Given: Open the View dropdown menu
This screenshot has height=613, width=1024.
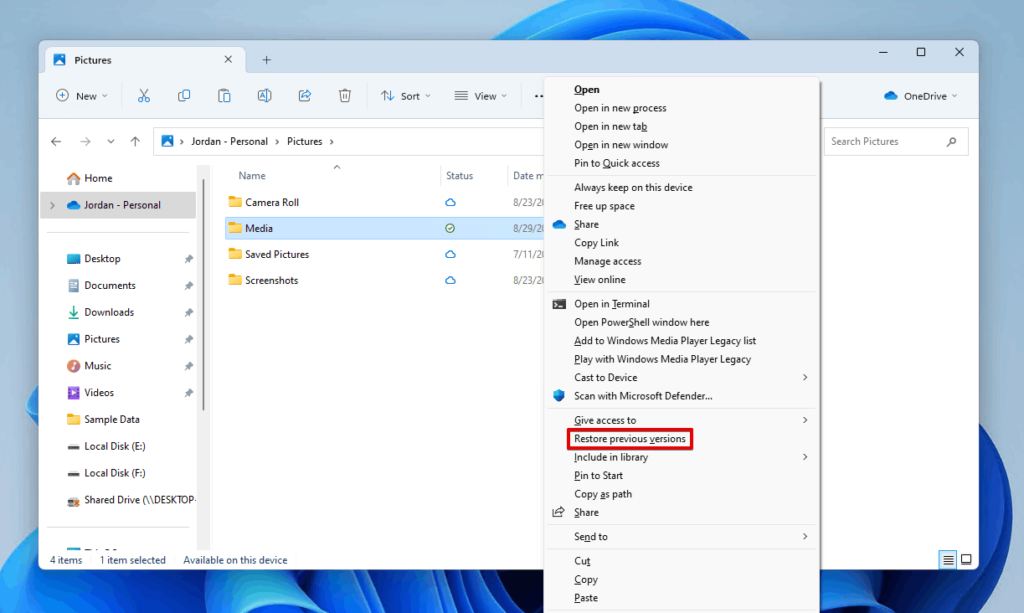Looking at the screenshot, I should pyautogui.click(x=481, y=95).
